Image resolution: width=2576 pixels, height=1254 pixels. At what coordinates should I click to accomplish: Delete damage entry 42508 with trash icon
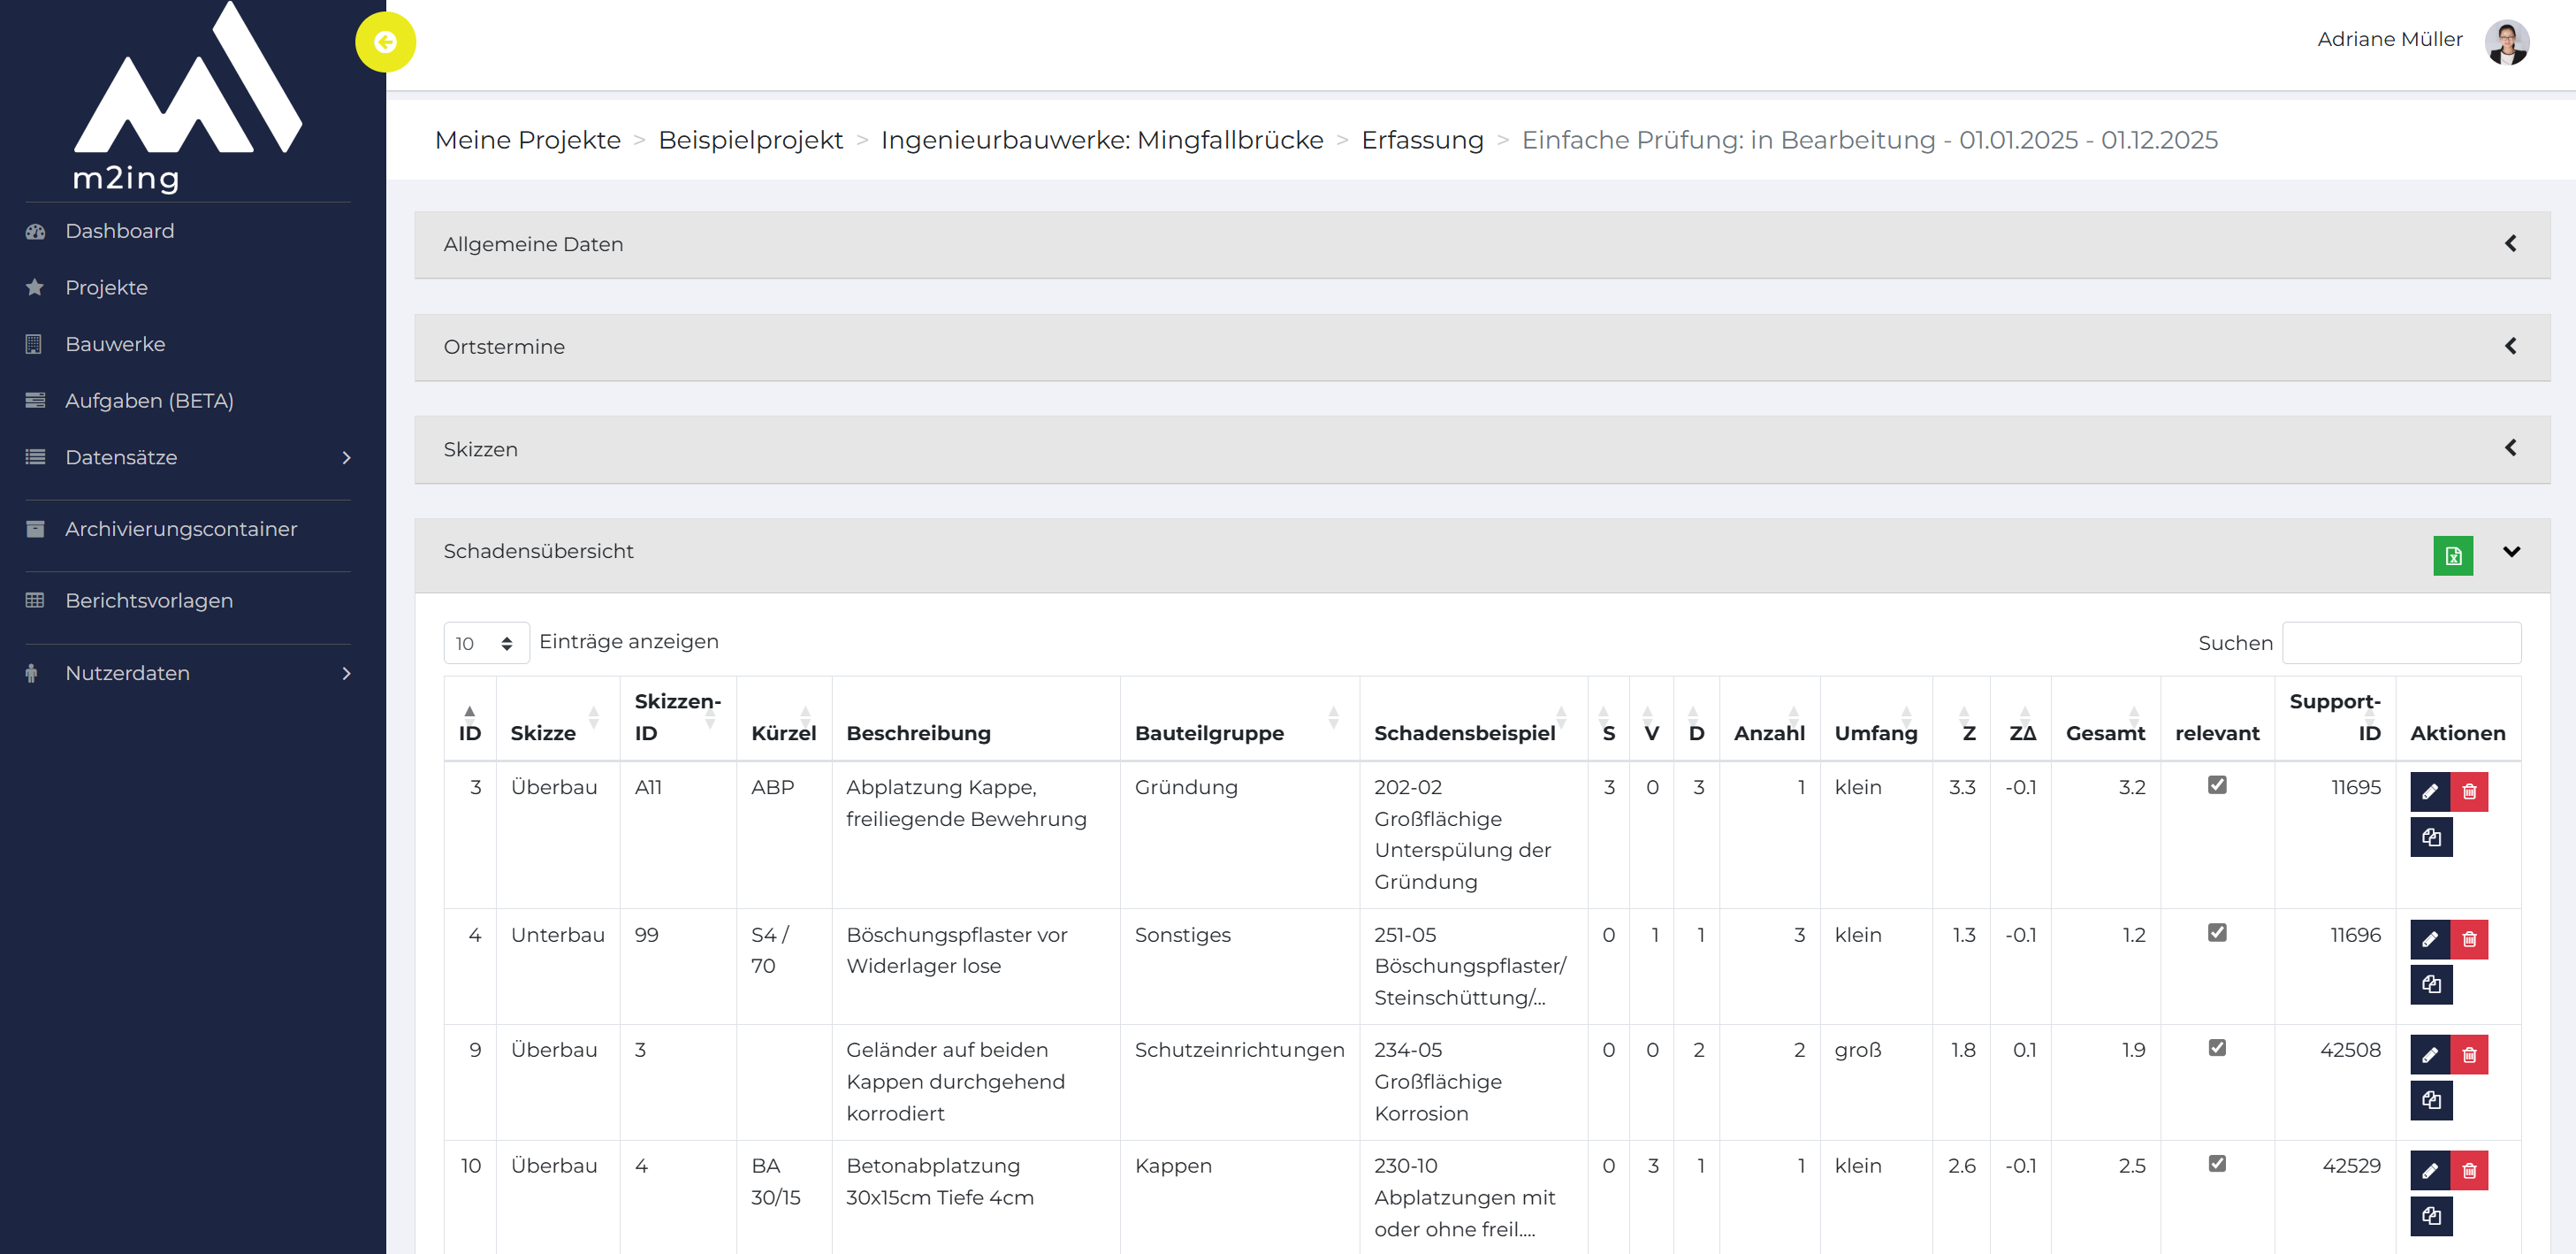coord(2468,1054)
